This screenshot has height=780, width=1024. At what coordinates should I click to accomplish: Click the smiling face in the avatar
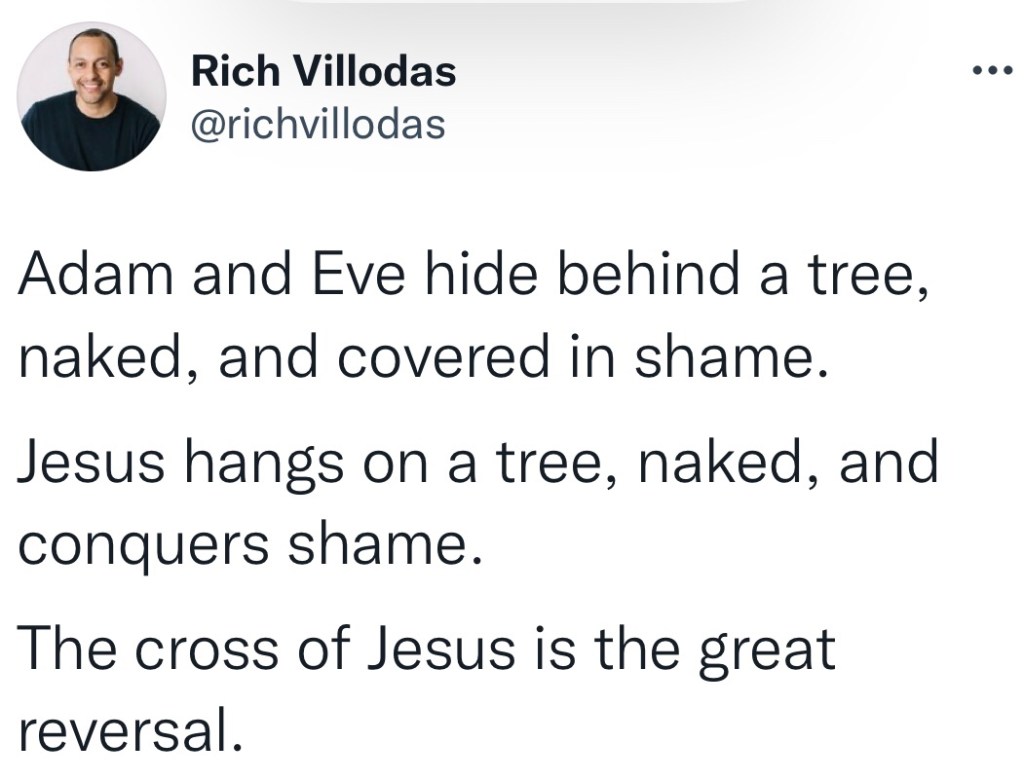[x=88, y=68]
